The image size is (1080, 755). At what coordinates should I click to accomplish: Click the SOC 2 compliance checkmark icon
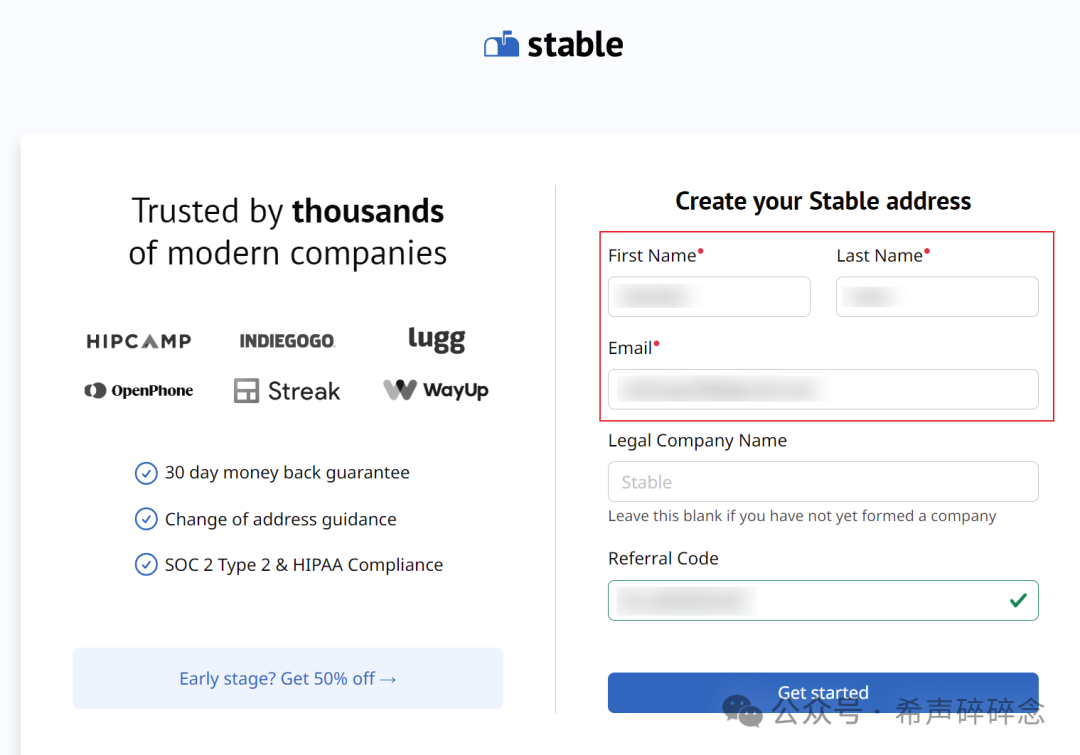coord(146,565)
